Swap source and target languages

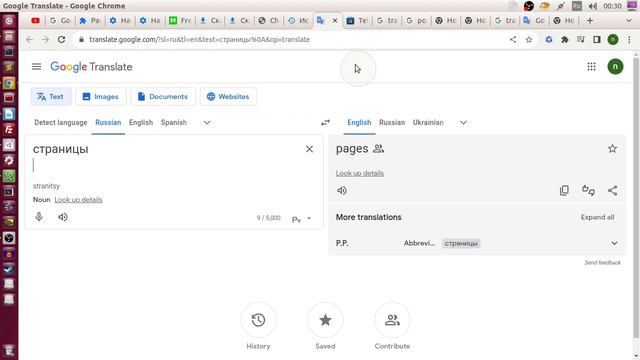(x=325, y=122)
